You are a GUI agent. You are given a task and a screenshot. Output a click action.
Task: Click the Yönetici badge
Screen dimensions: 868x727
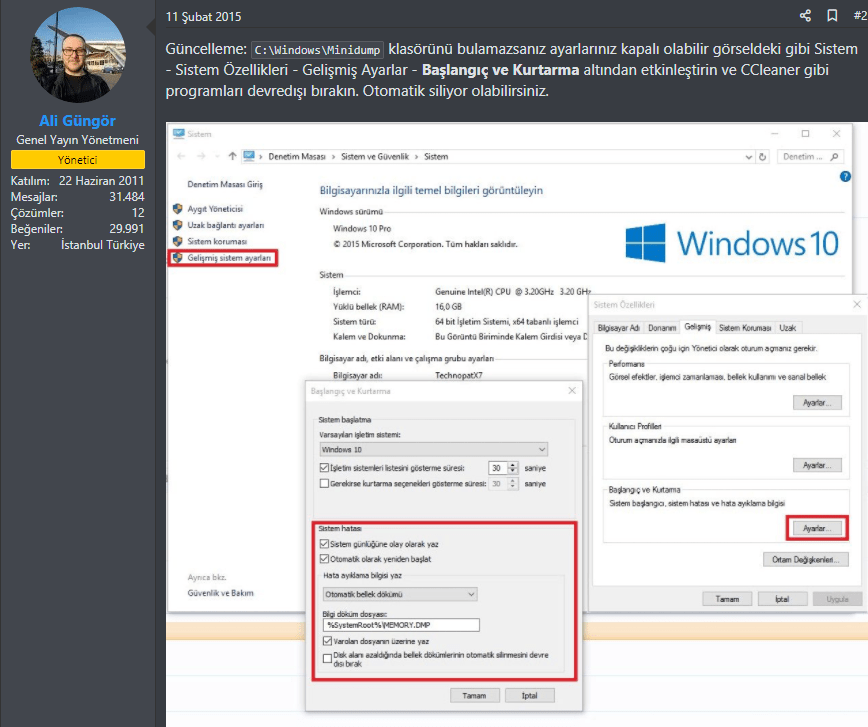click(78, 159)
